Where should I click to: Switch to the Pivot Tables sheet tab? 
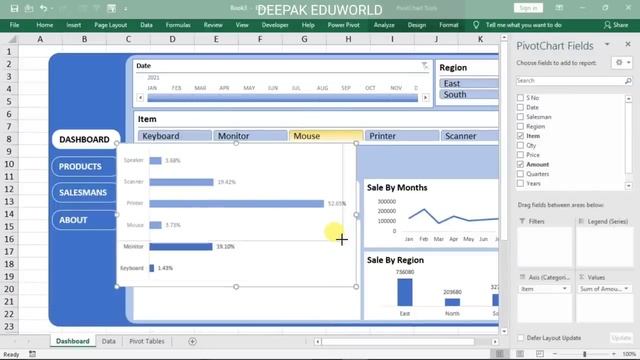tap(147, 341)
